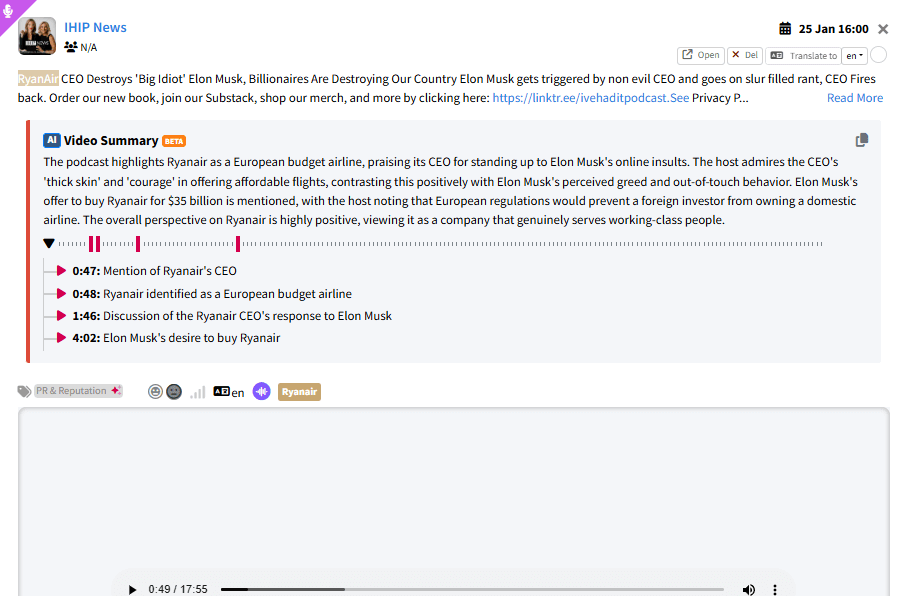Play from 4:02 Elon Musk's desire to buy
This screenshot has height=596, width=909.
pyautogui.click(x=61, y=337)
